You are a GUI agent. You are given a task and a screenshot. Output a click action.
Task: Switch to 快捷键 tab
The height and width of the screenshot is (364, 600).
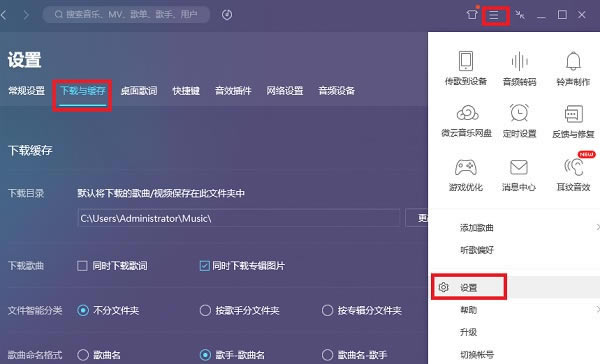tap(186, 91)
